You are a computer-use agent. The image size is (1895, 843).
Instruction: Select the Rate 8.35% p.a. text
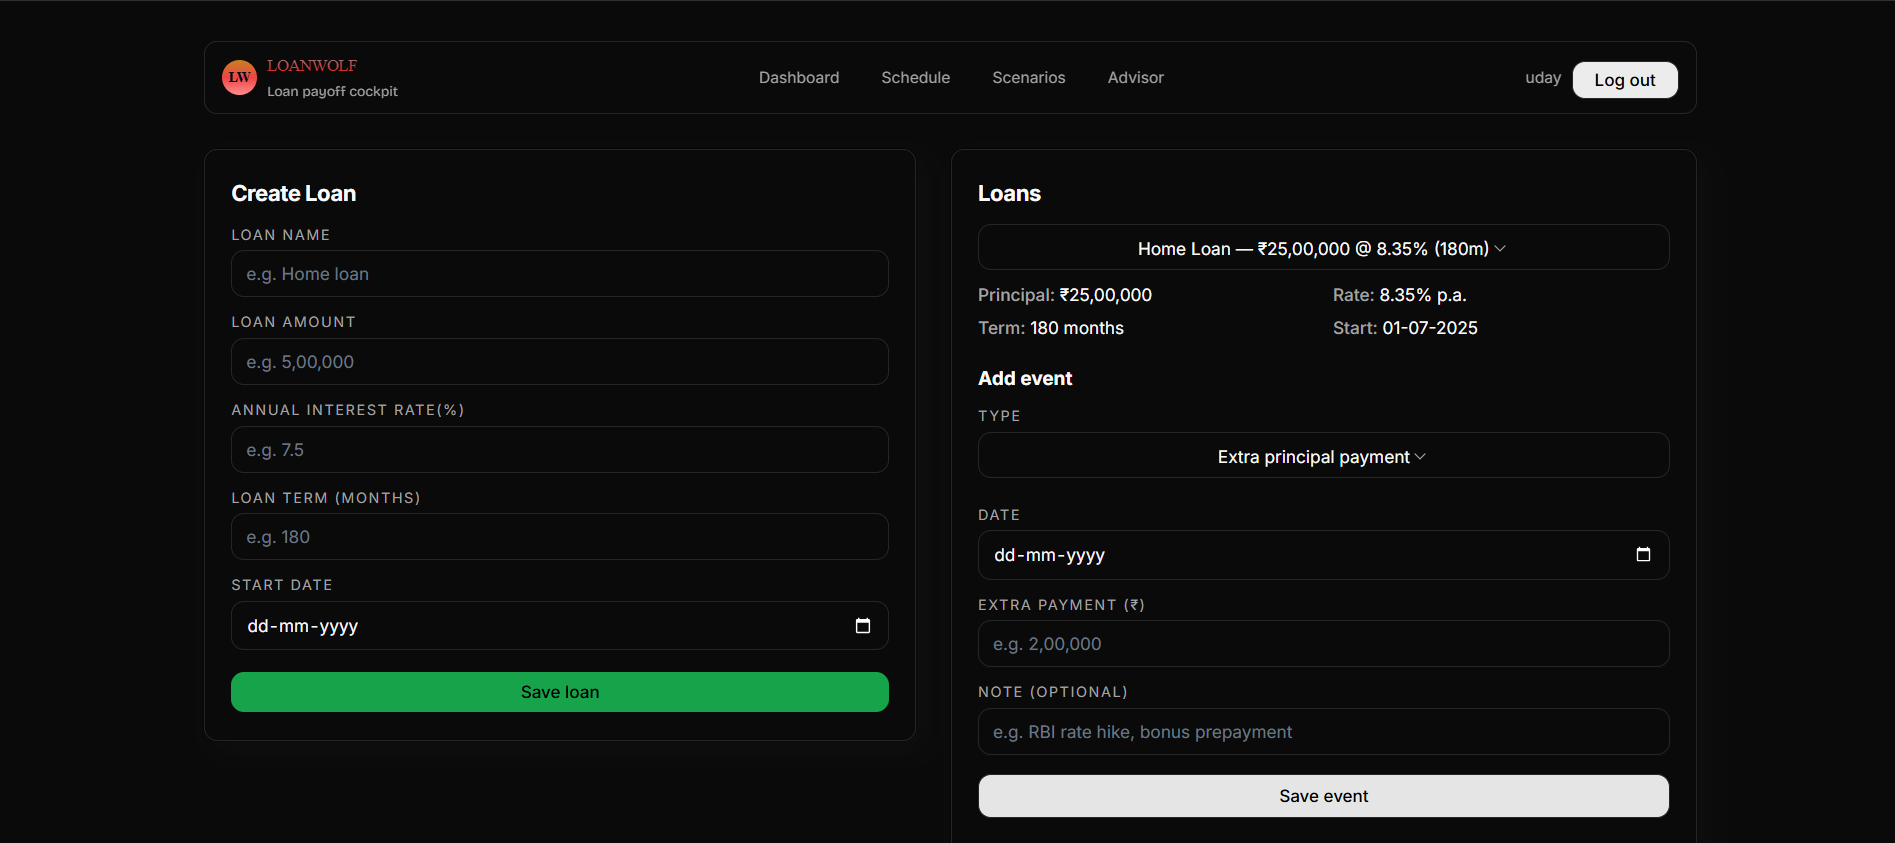(1400, 295)
